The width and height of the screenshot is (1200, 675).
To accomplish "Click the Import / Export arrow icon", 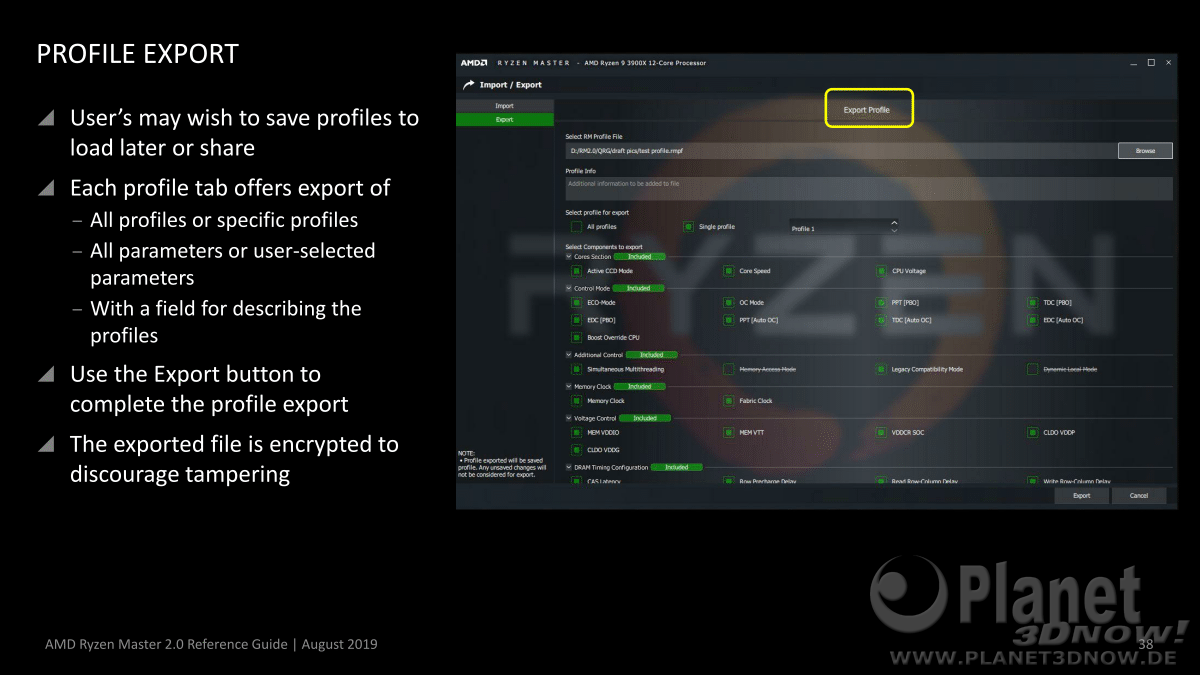I will pyautogui.click(x=468, y=85).
